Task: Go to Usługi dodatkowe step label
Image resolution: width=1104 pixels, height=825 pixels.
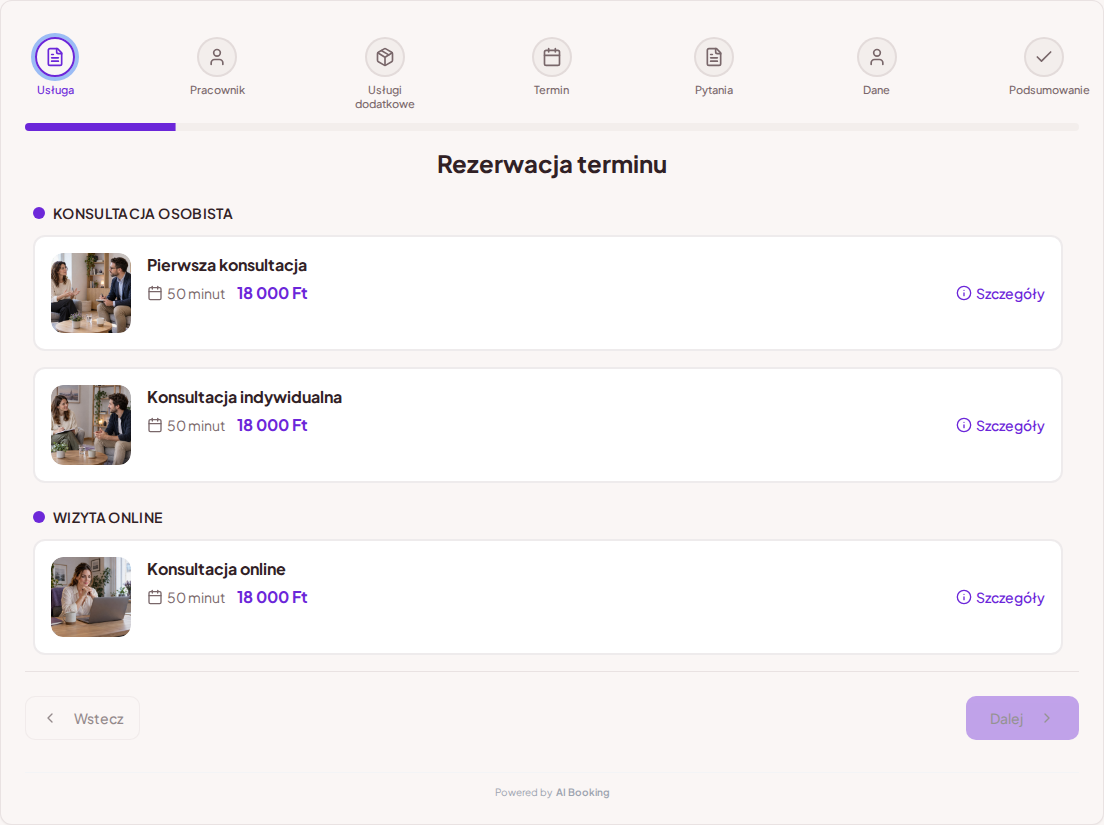Action: pos(384,97)
